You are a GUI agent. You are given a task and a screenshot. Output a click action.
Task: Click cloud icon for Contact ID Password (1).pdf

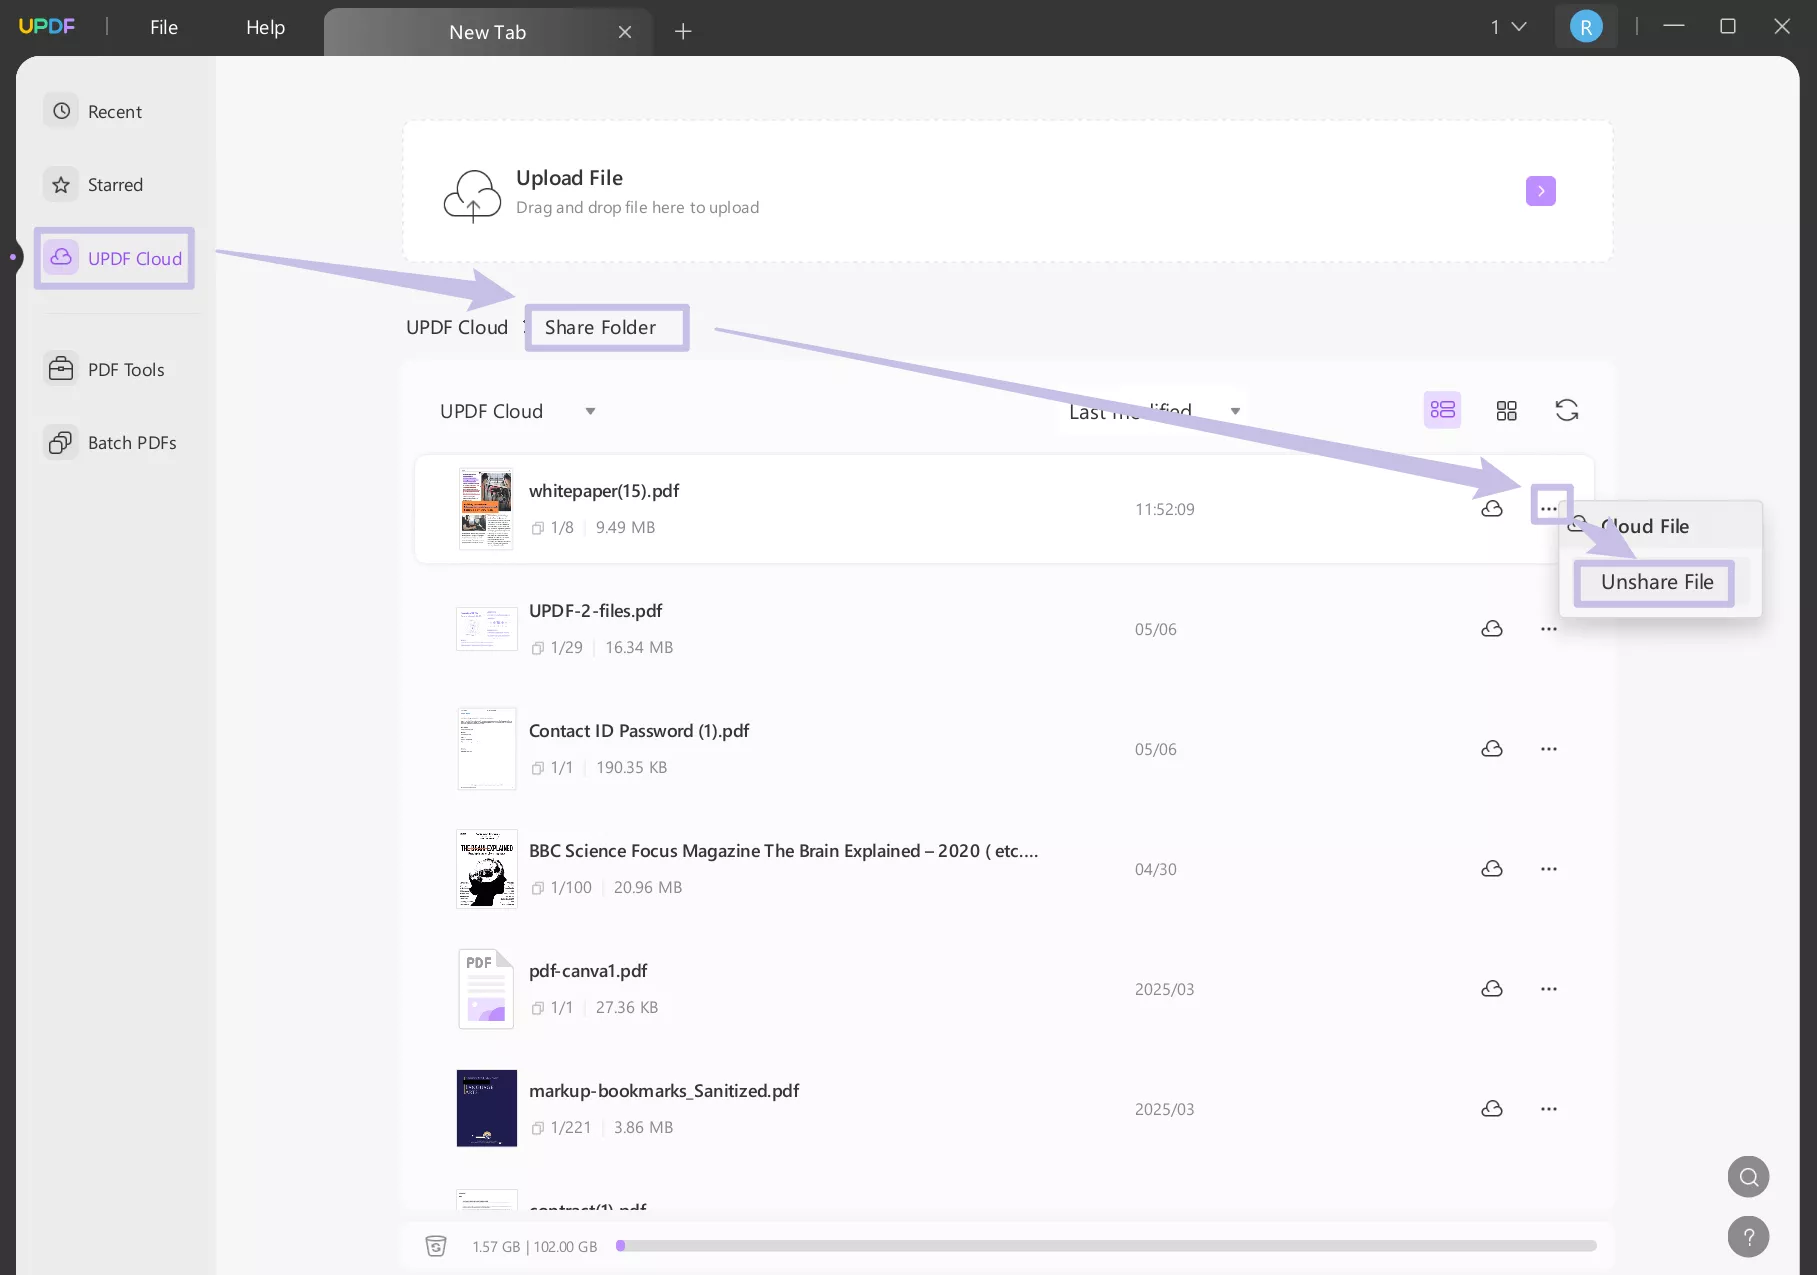(x=1492, y=749)
